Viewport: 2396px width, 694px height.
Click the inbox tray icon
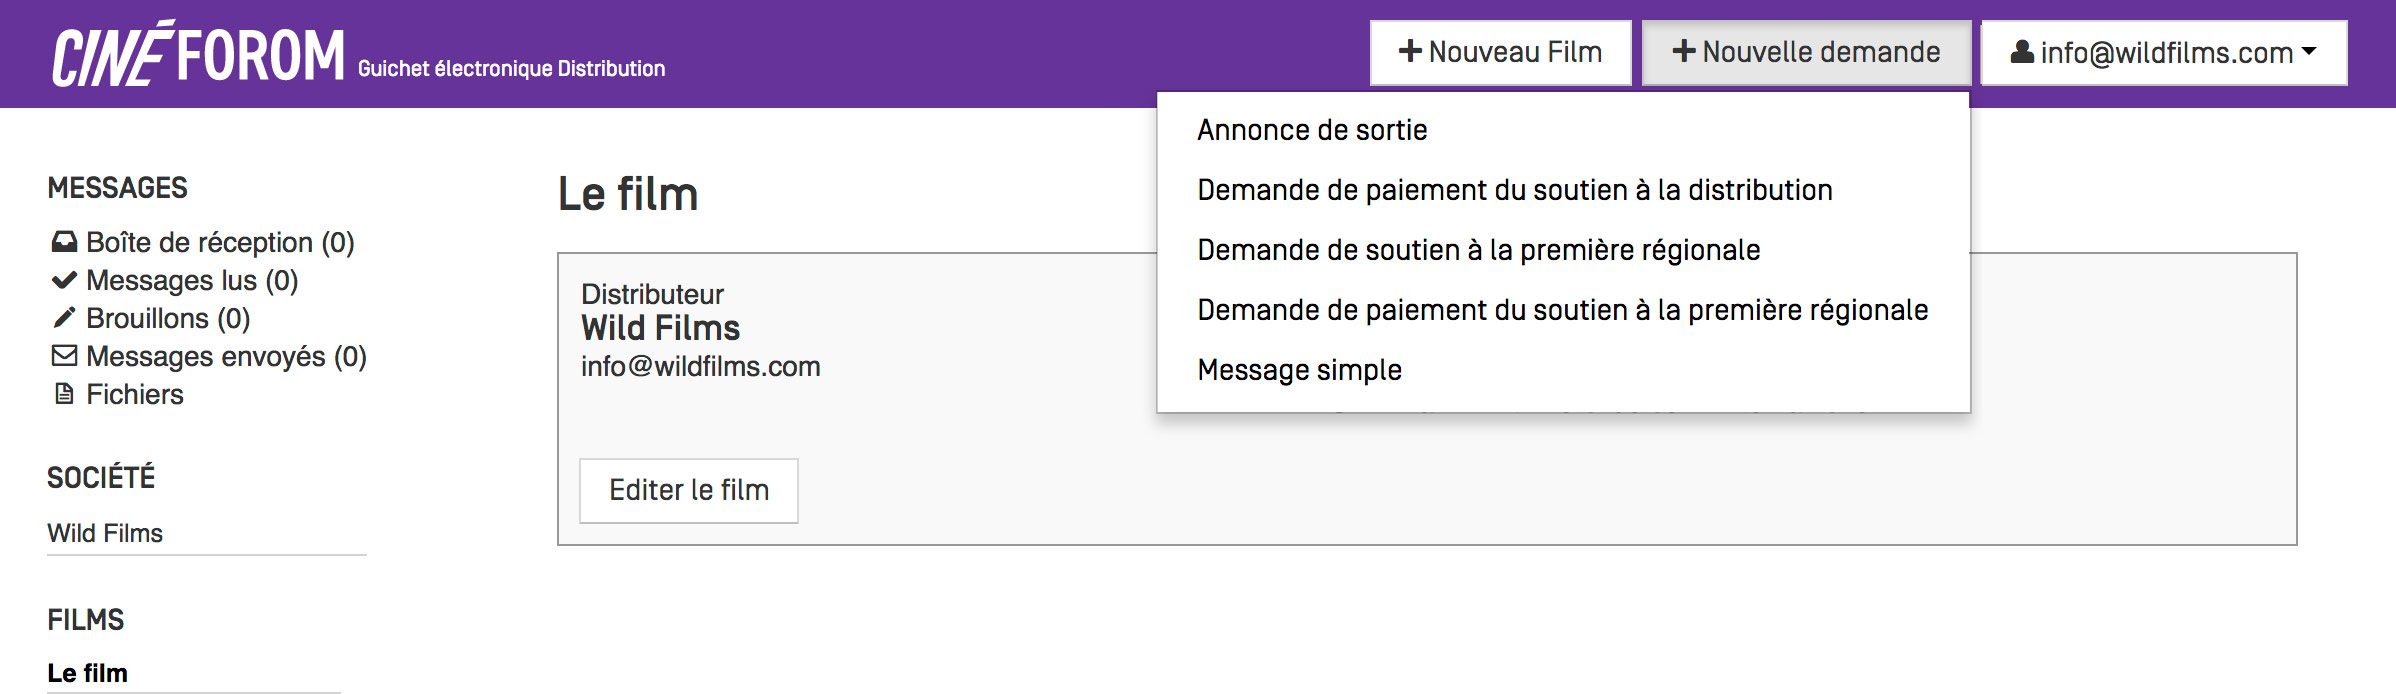[64, 242]
